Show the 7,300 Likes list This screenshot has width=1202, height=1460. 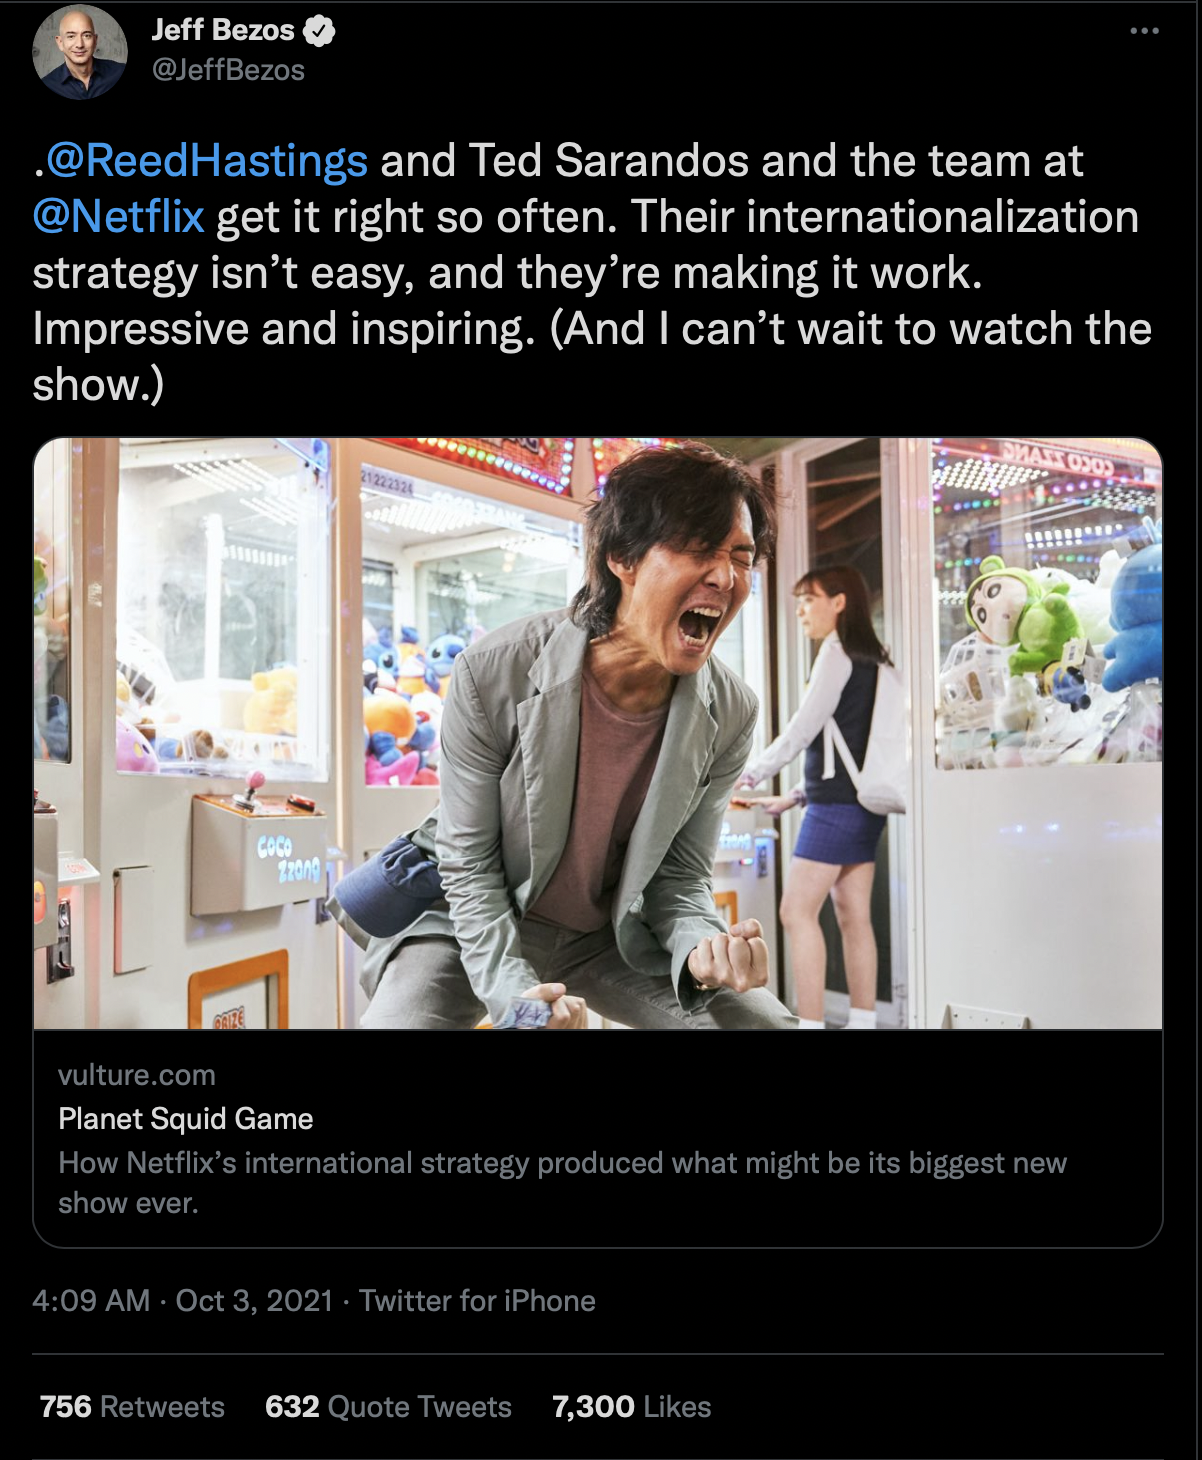point(631,1407)
